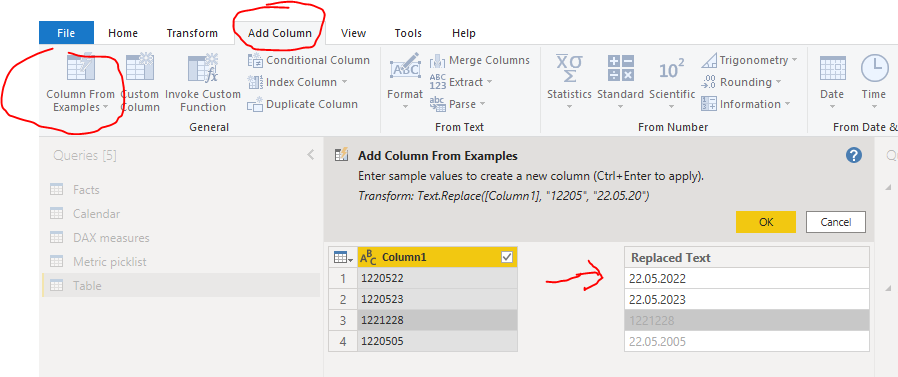Open the Information dropdown arrow
The height and width of the screenshot is (377, 898).
(787, 104)
